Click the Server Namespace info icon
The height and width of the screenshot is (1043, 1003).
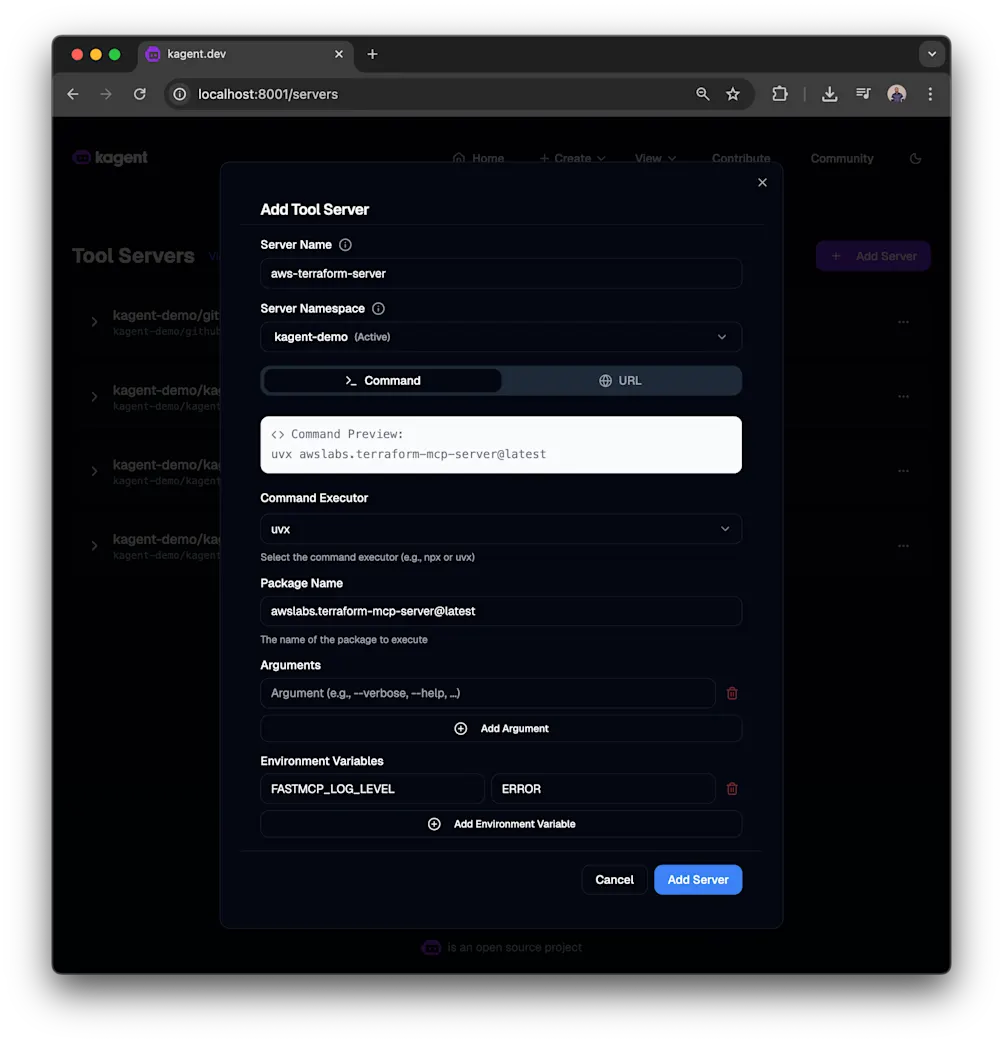(376, 308)
